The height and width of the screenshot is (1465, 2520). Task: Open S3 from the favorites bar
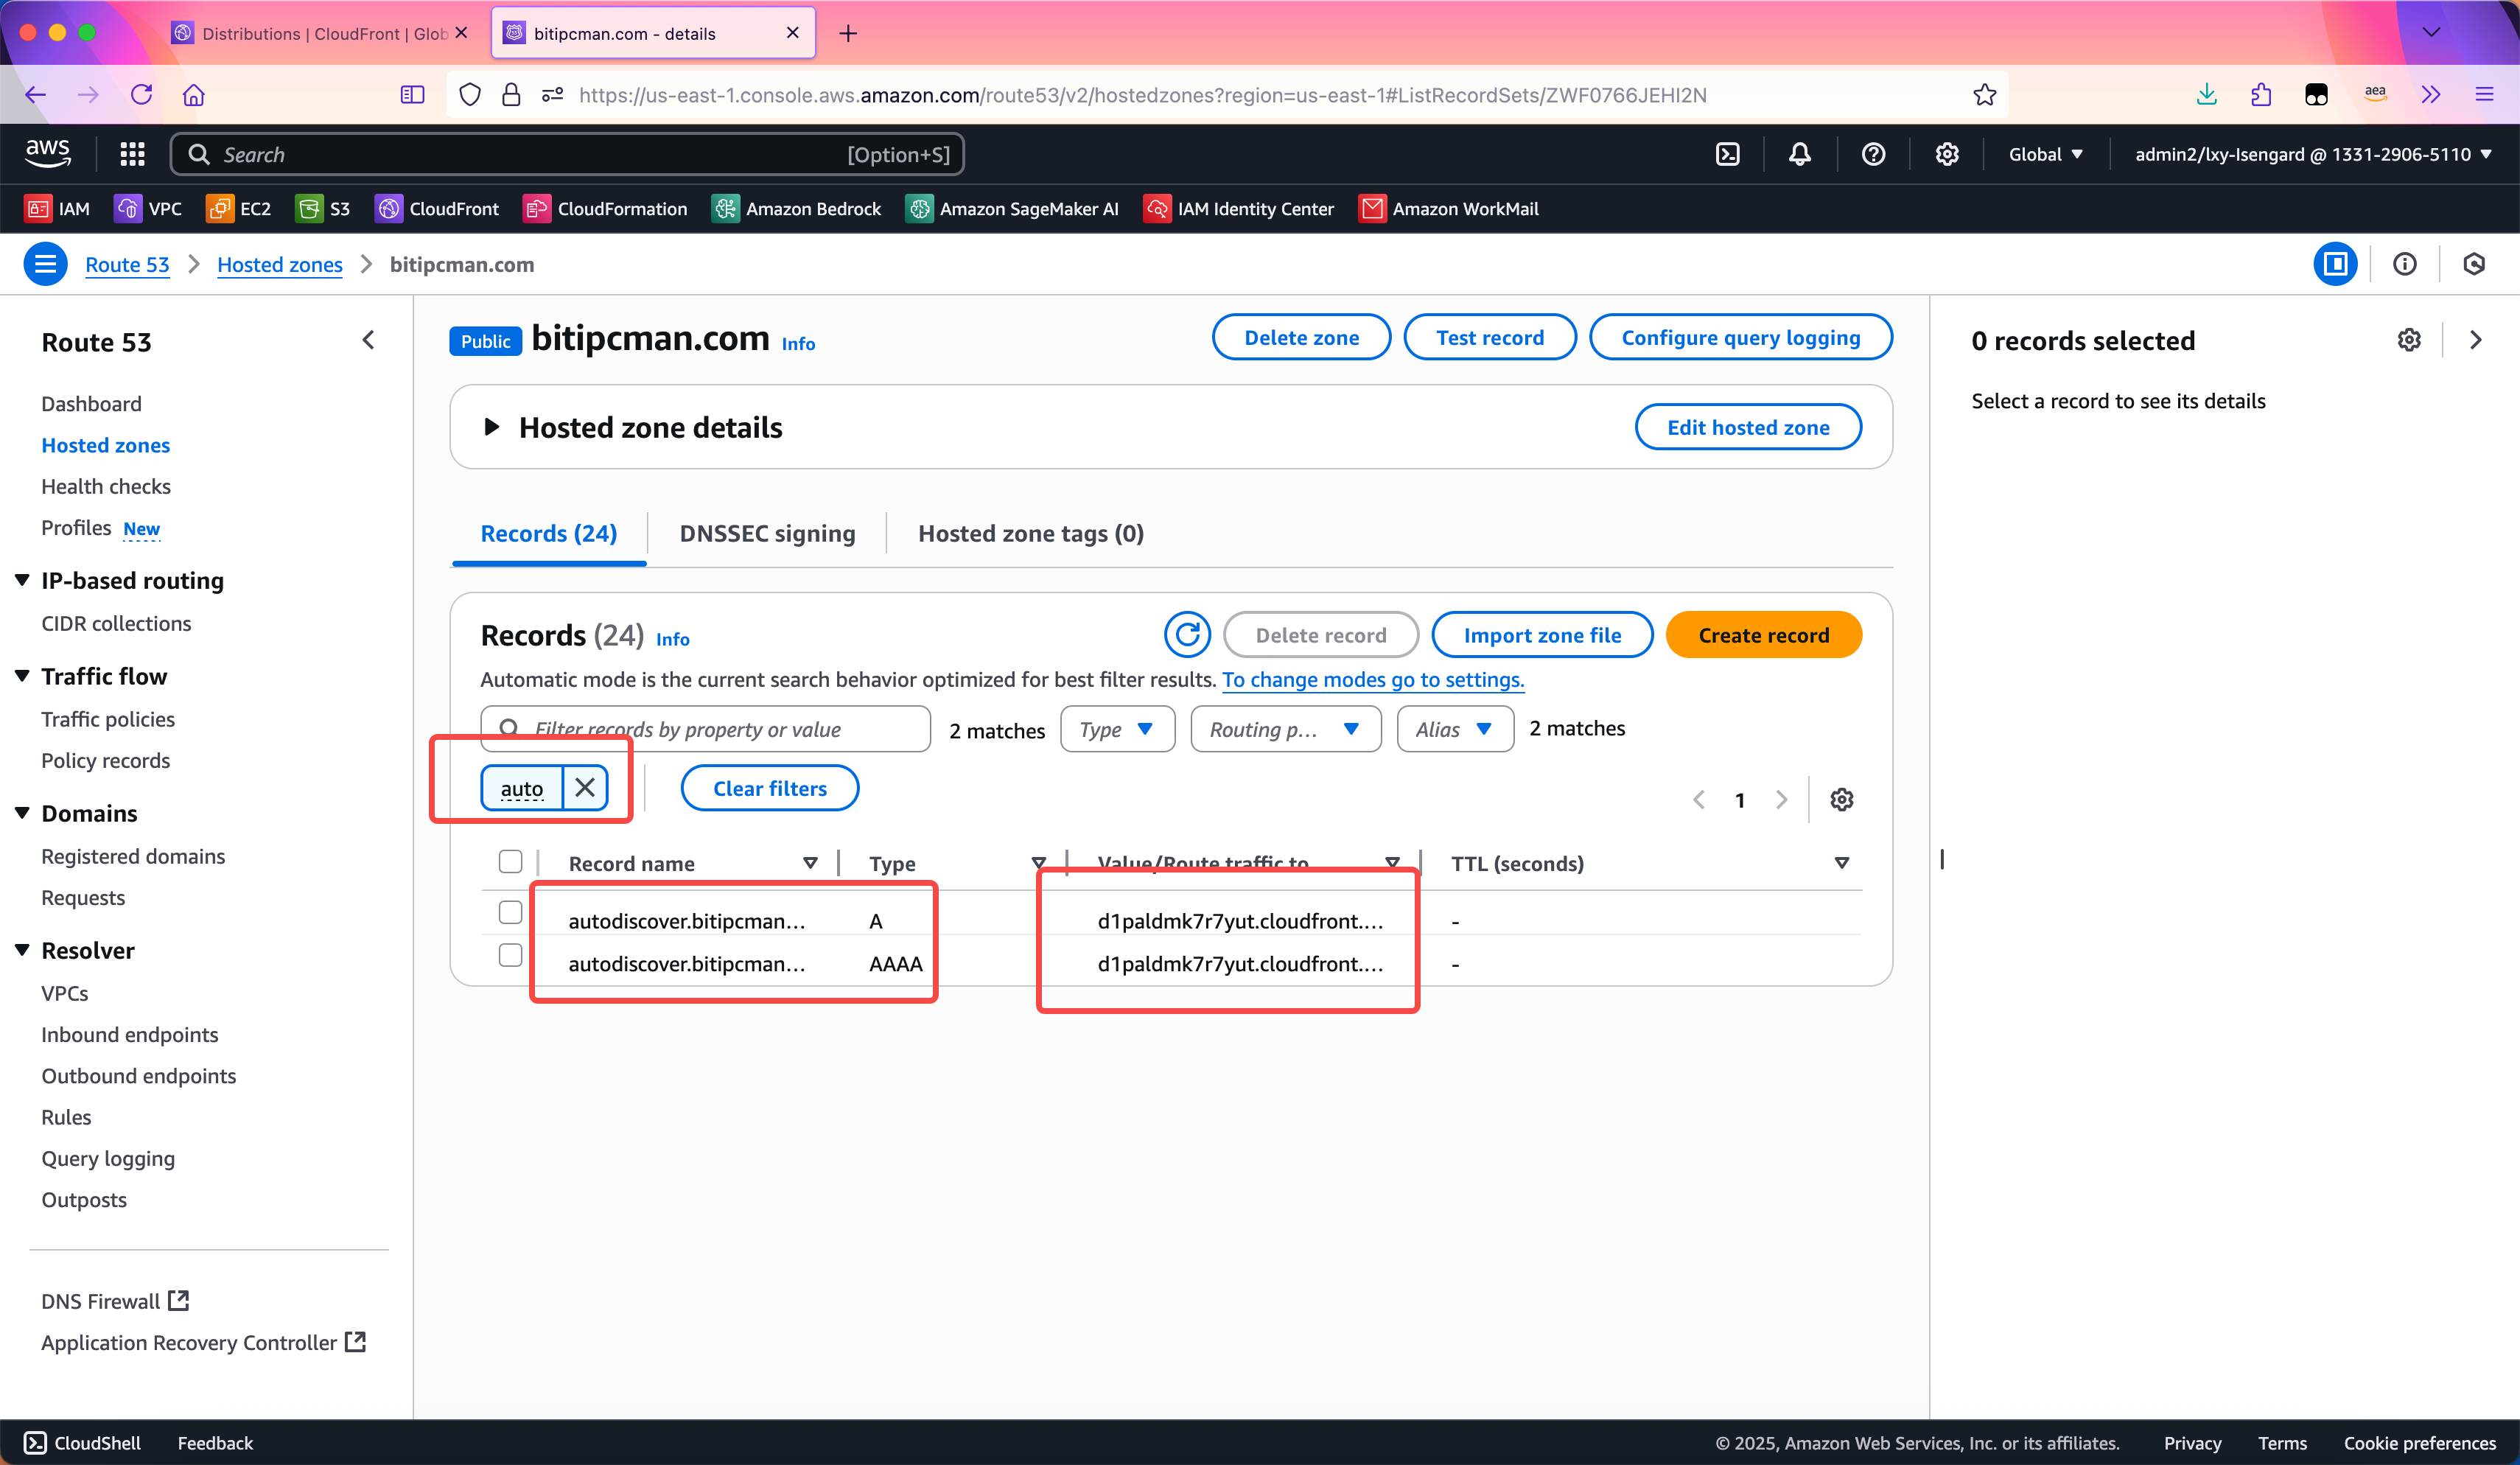323,209
